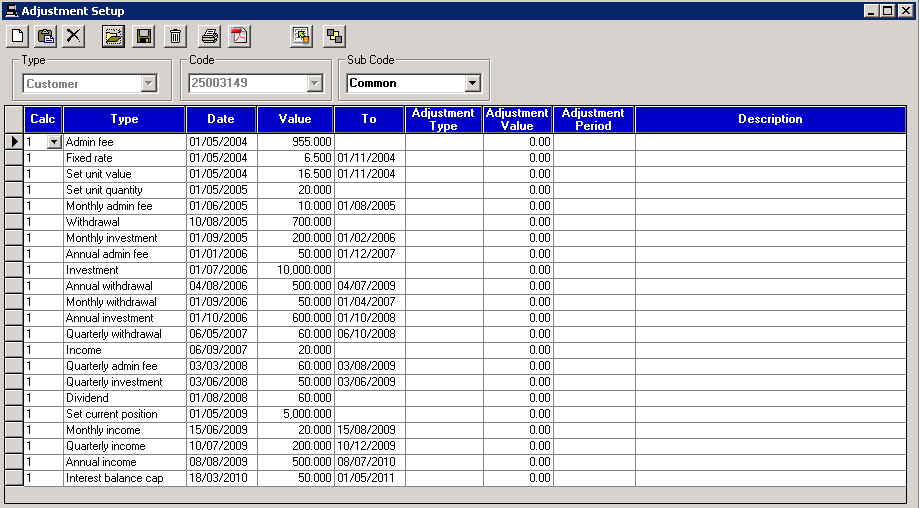The width and height of the screenshot is (919, 508).
Task: Click the Print printer icon
Action: point(210,36)
